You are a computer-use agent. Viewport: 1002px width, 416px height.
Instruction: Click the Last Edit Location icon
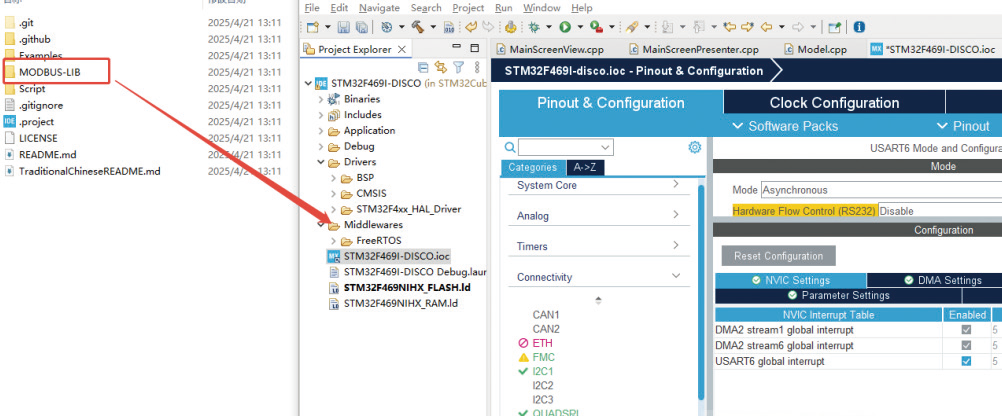point(730,27)
